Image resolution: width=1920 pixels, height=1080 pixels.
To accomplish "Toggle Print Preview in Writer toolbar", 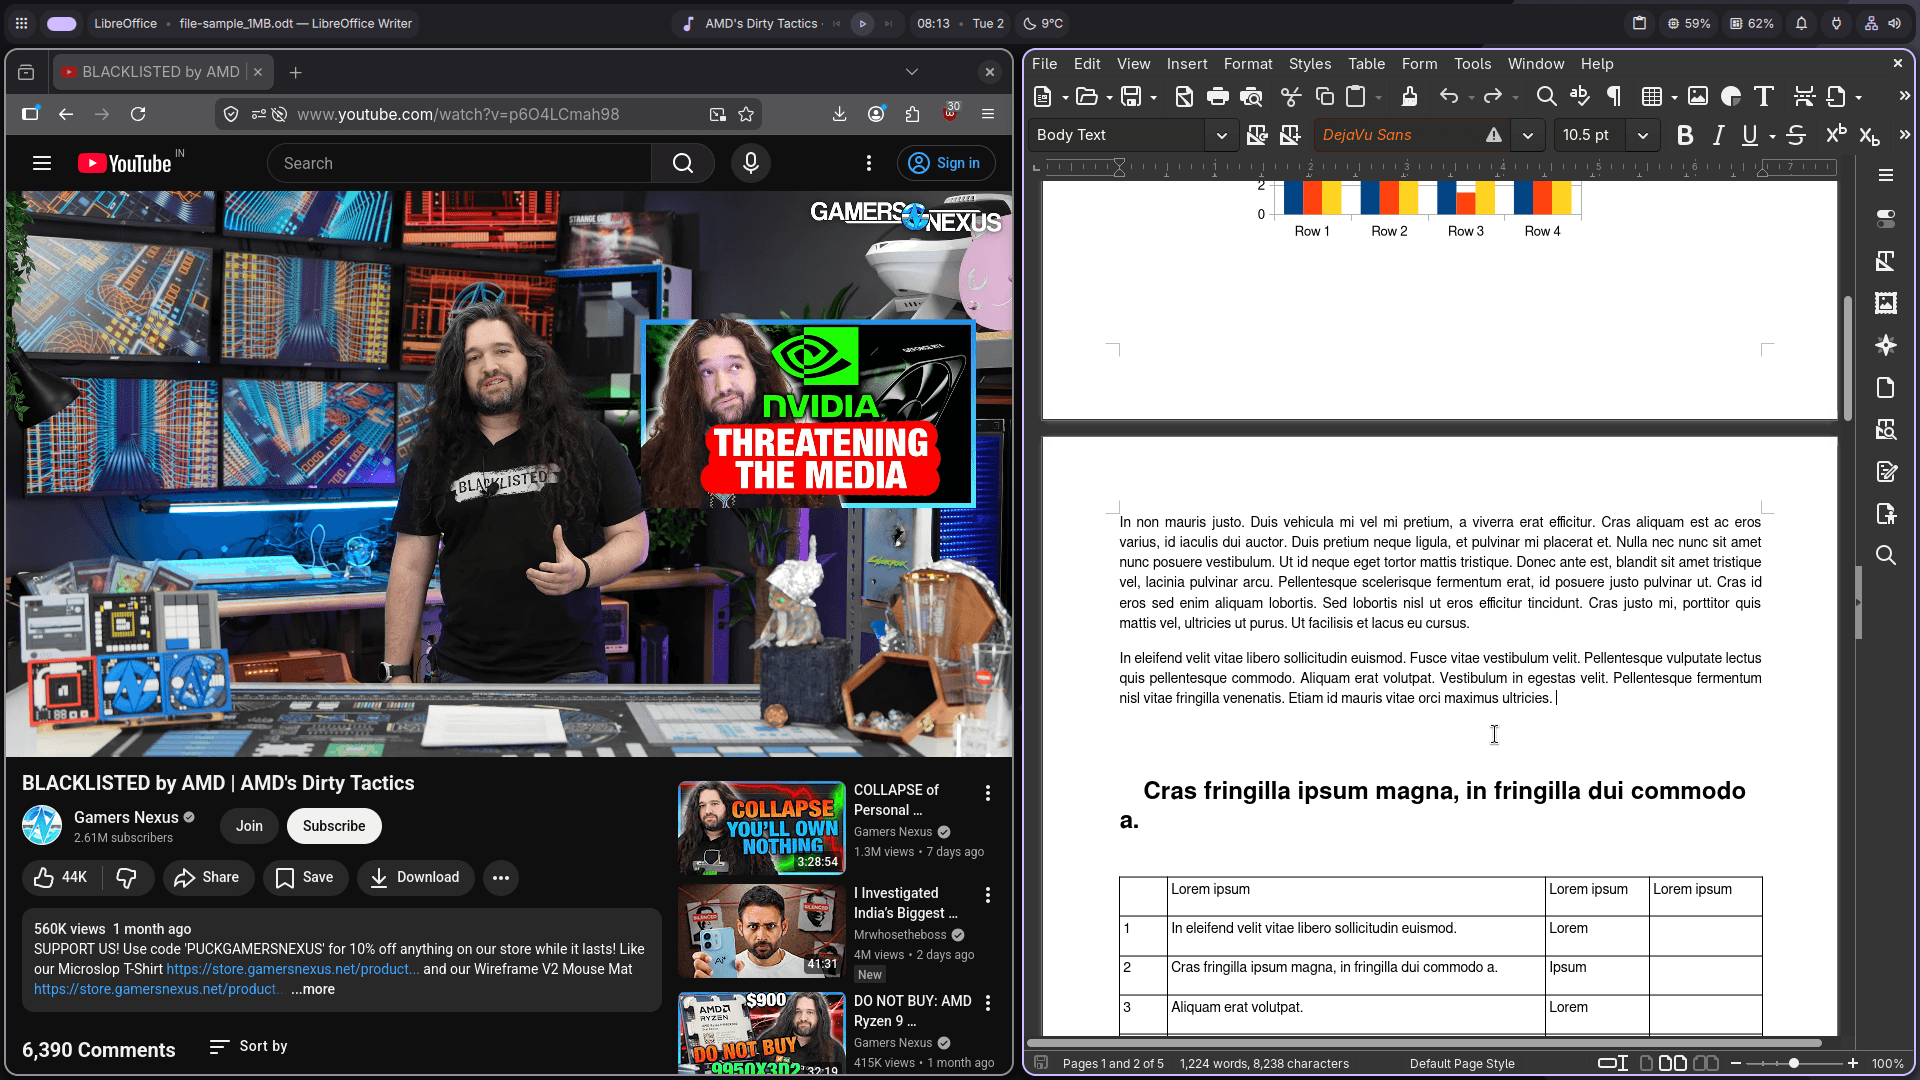I will point(1251,96).
